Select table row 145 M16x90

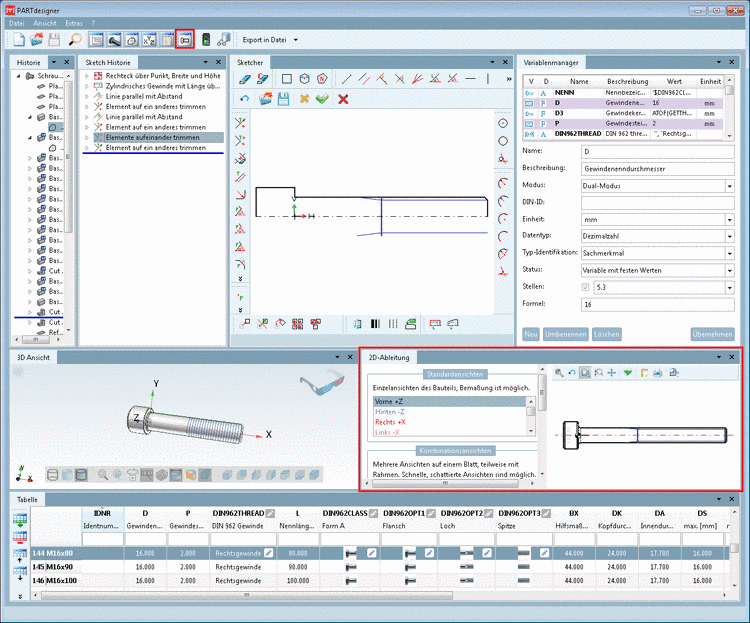(380, 567)
